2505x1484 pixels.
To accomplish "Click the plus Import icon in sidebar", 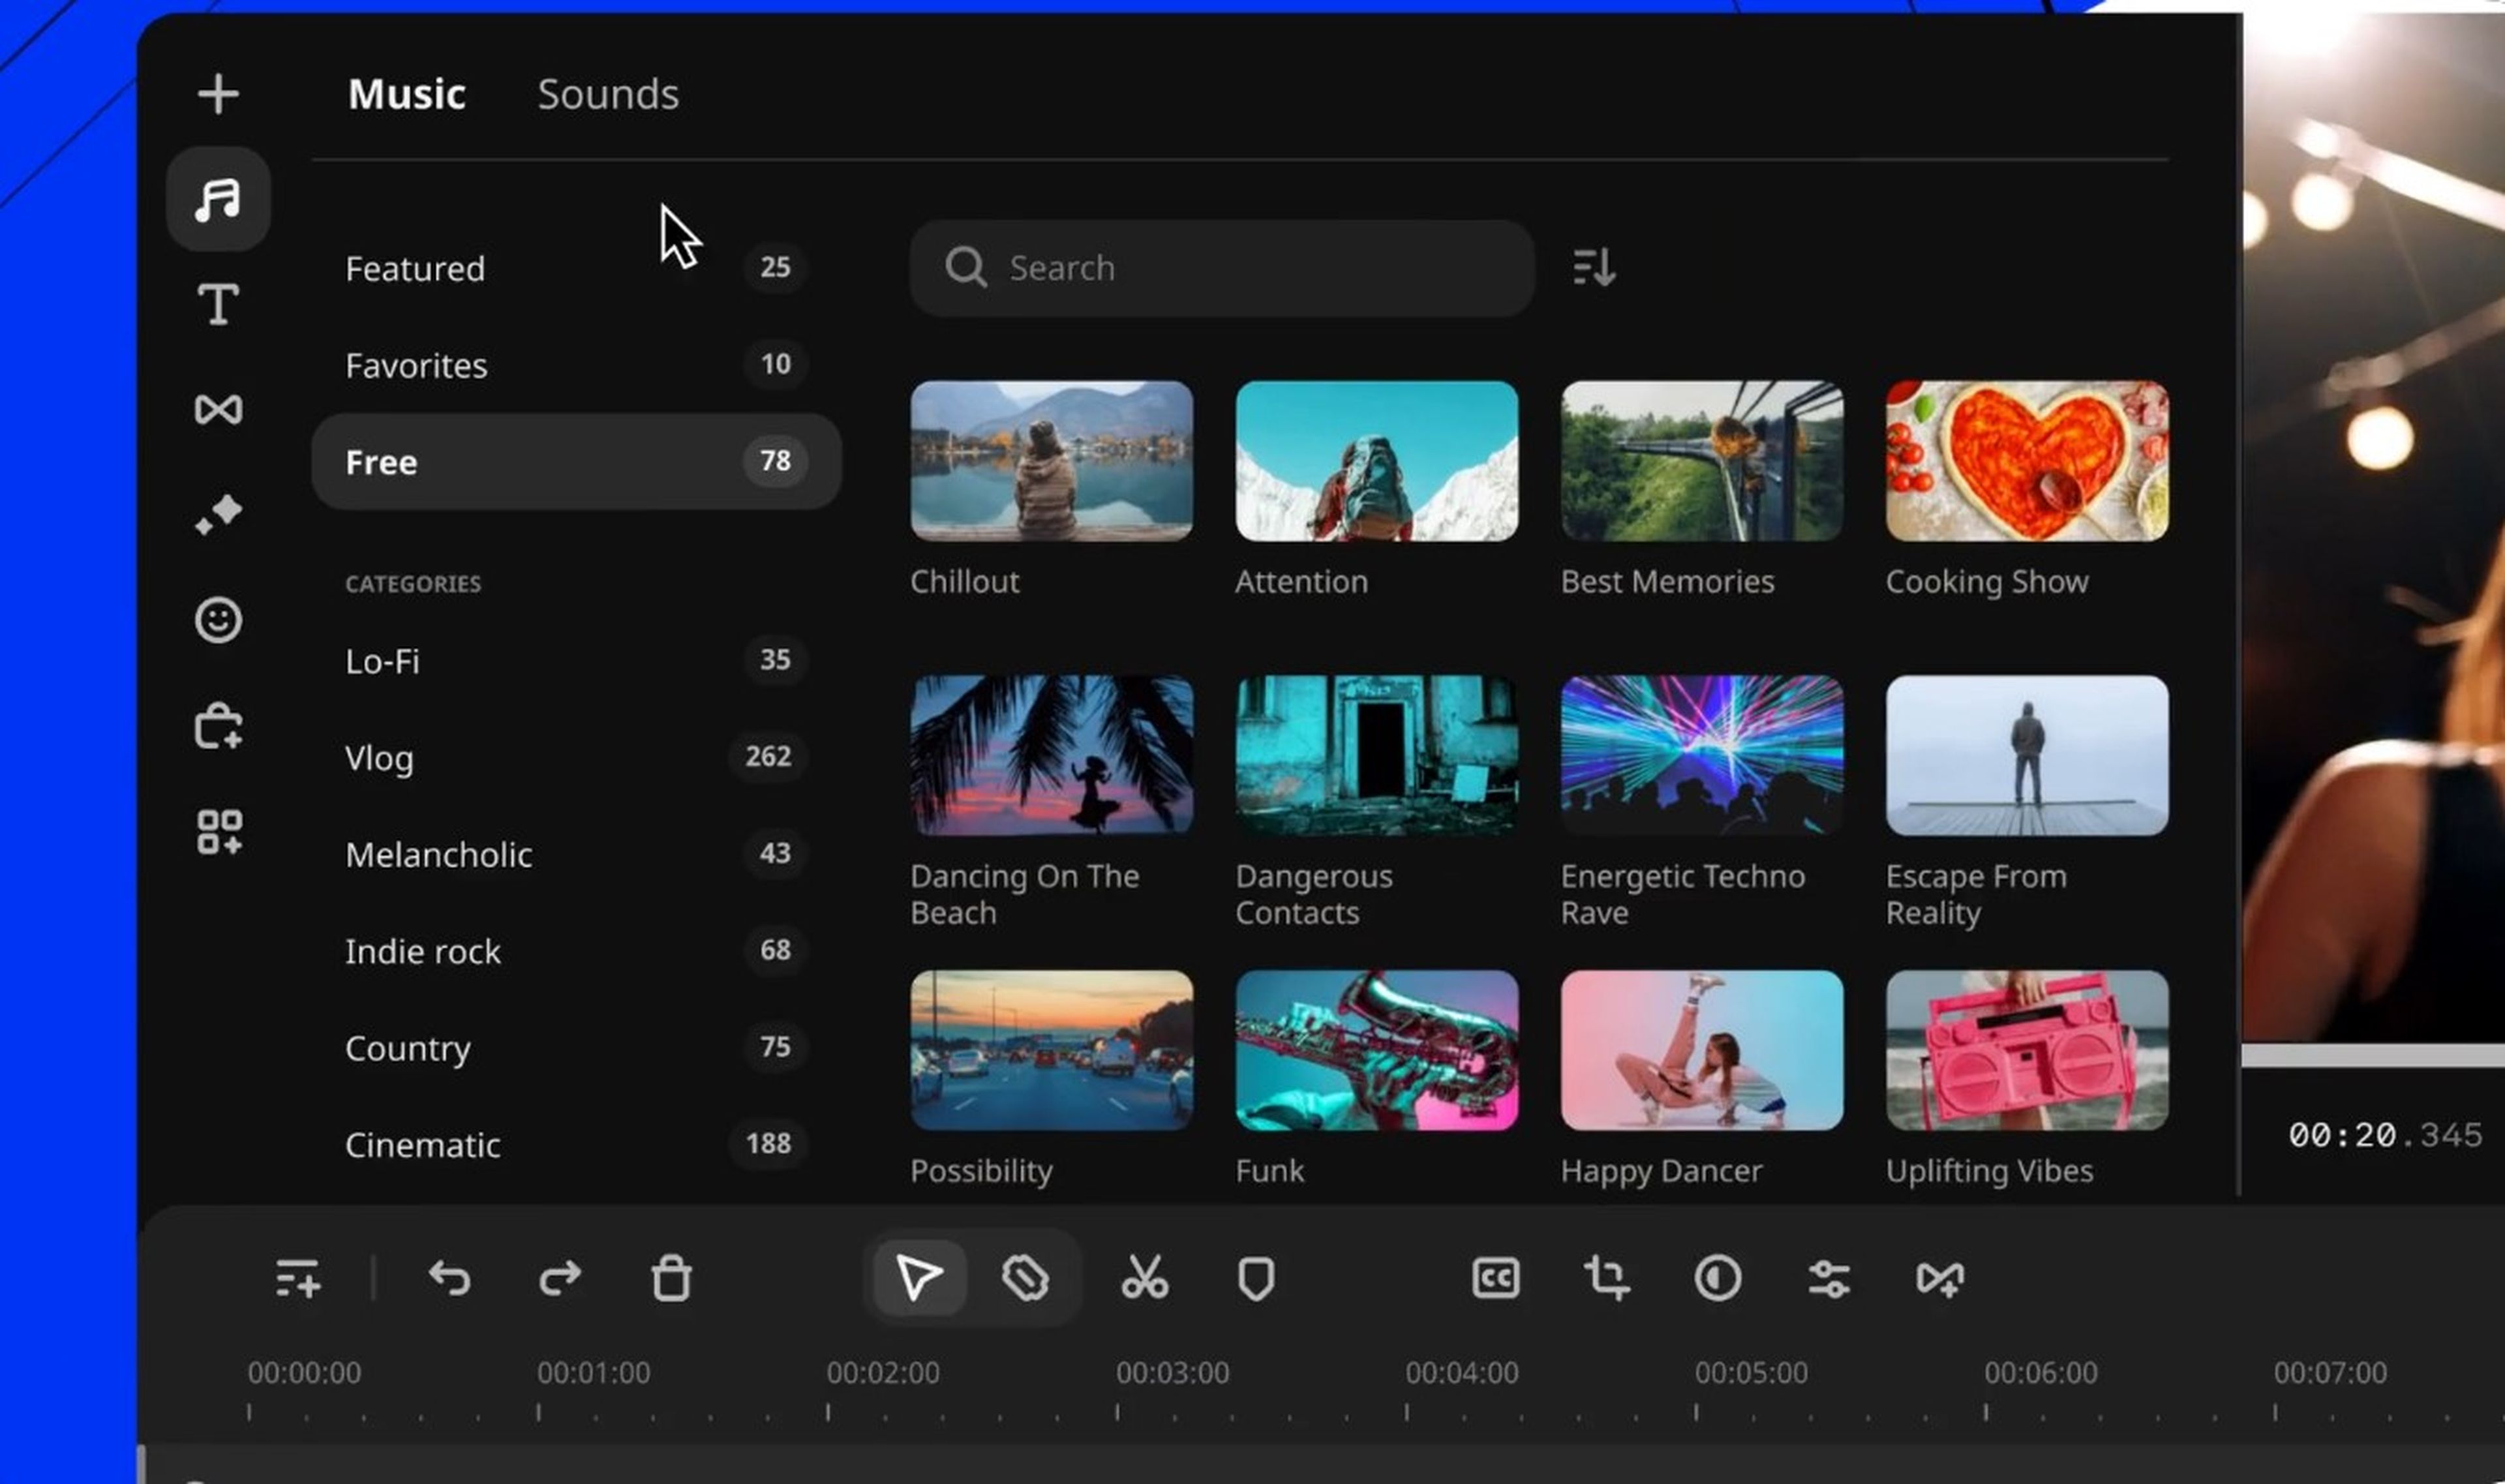I will tap(218, 94).
